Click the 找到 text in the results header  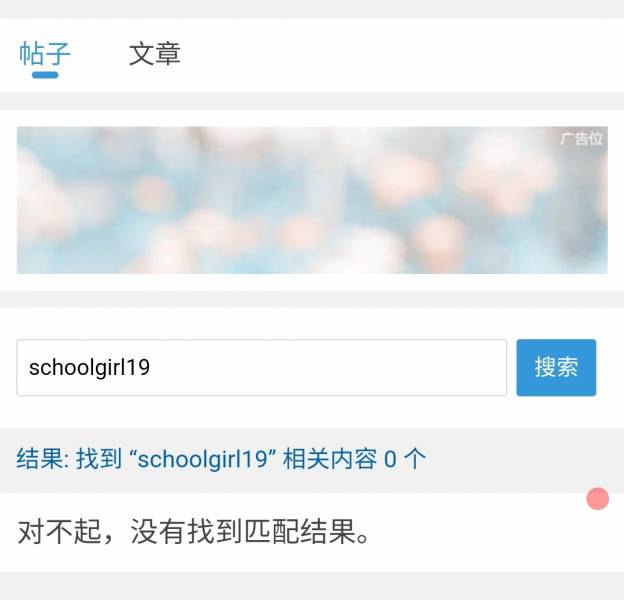pos(99,459)
